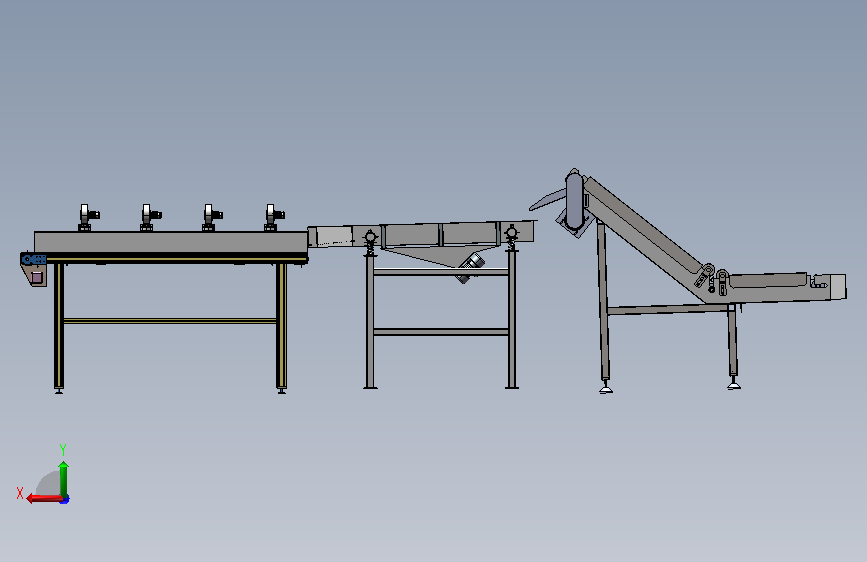Image resolution: width=867 pixels, height=562 pixels.
Task: Select the right leveling foot of inclined conveyor
Action: click(734, 384)
